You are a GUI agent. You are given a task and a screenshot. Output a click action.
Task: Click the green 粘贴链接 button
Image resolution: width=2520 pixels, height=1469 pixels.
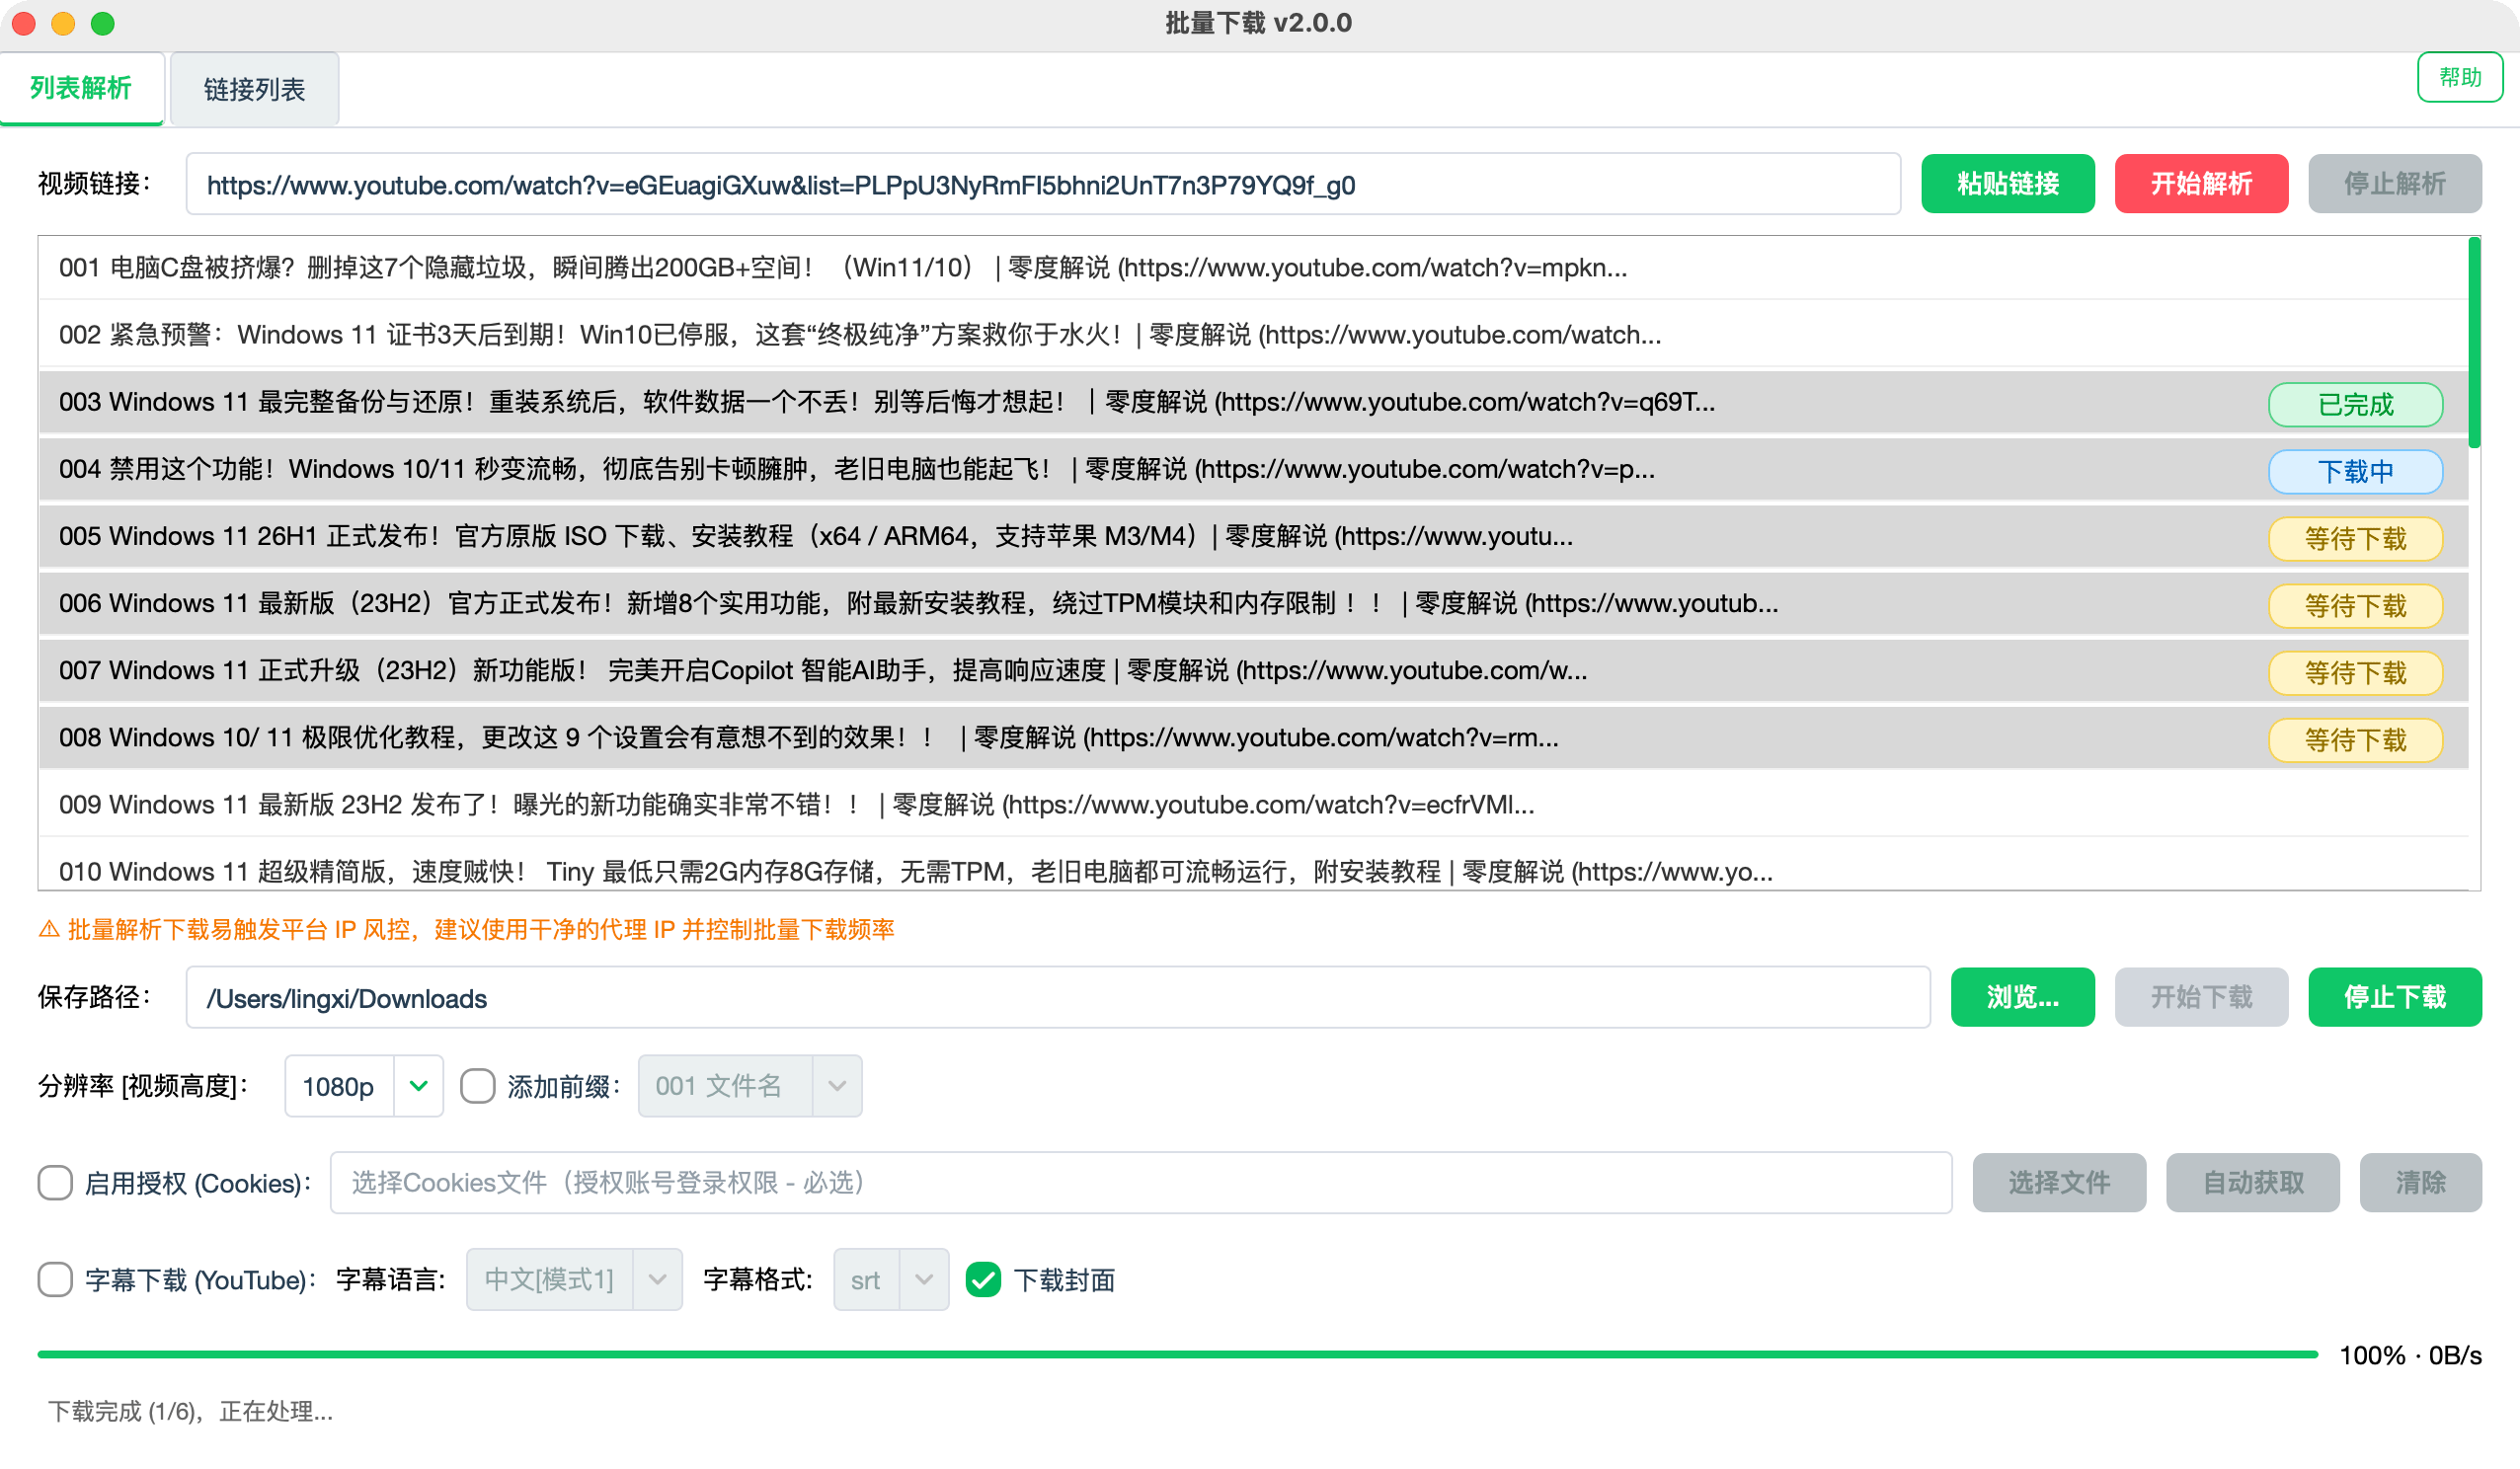[2007, 184]
